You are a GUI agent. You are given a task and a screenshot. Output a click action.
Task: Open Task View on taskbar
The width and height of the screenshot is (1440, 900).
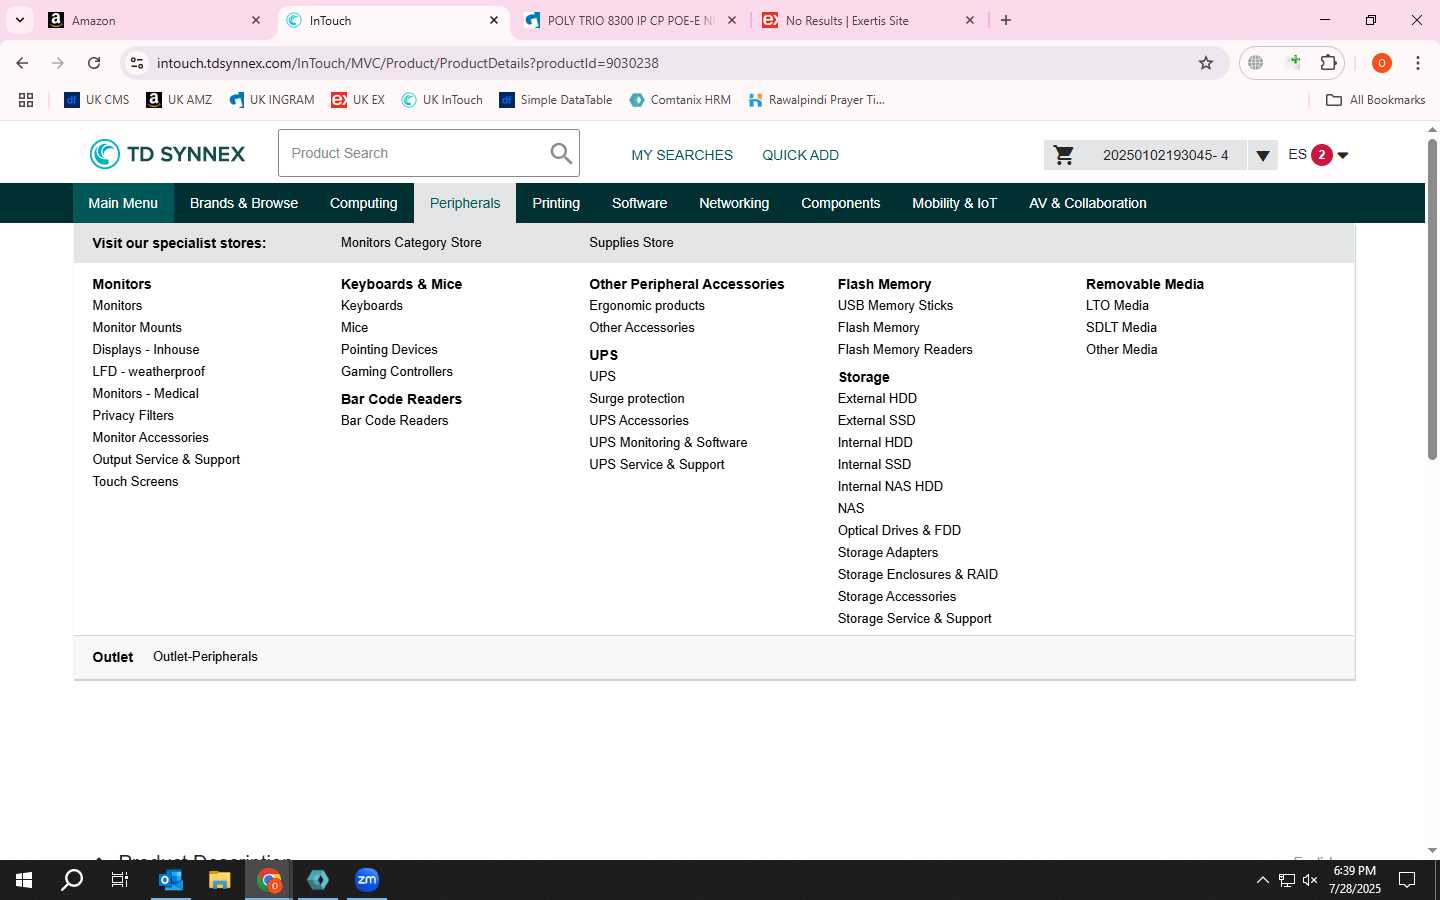(x=120, y=880)
